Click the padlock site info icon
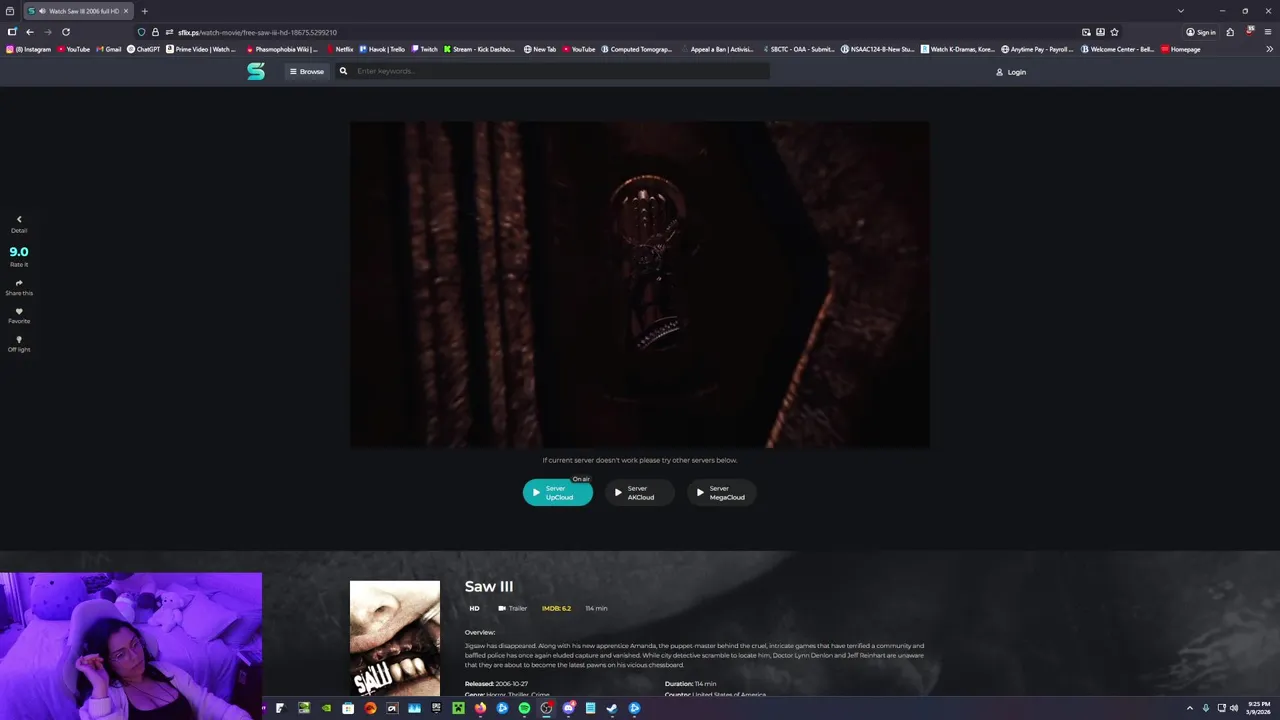Image resolution: width=1280 pixels, height=720 pixels. pyautogui.click(x=155, y=32)
